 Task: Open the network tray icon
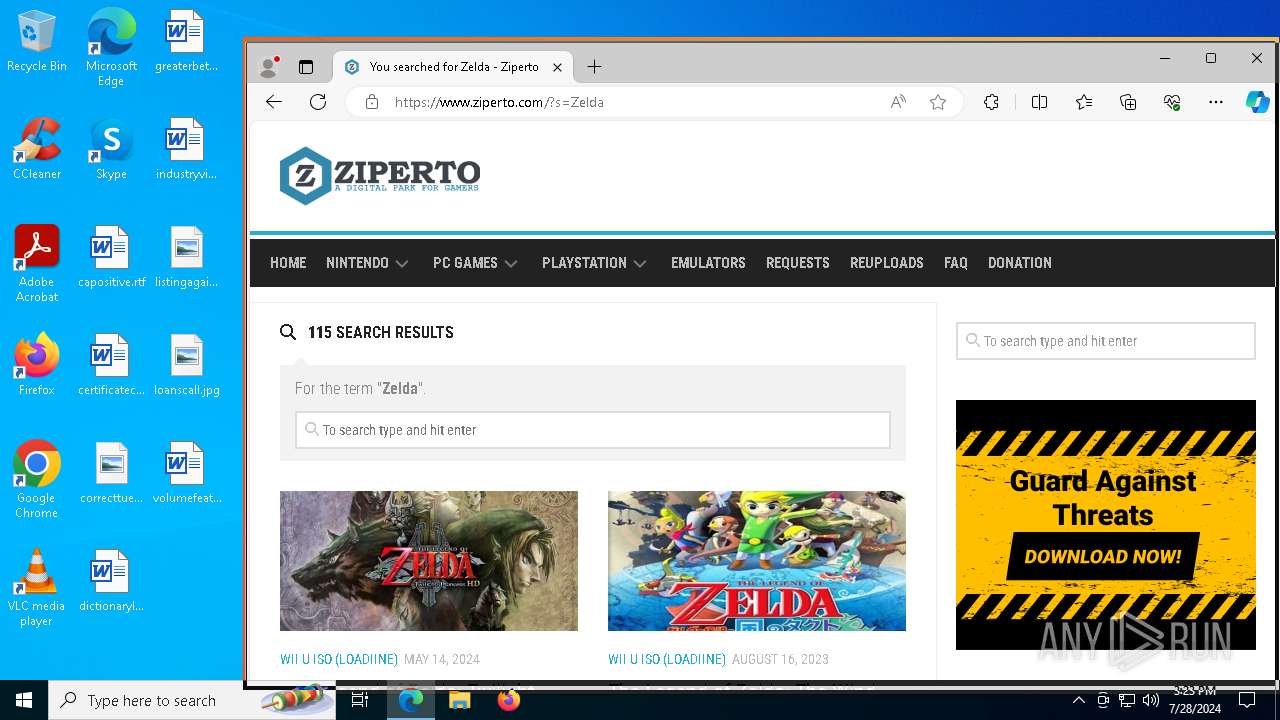point(1126,700)
